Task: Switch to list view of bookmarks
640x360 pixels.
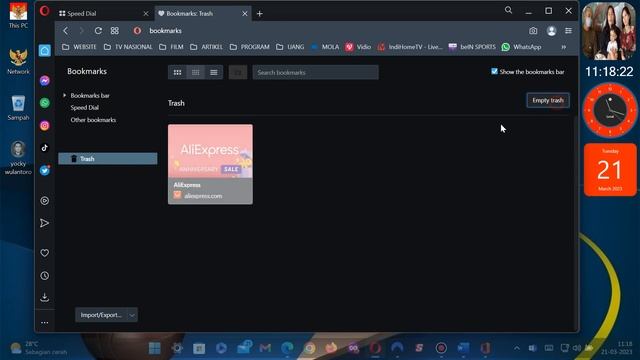Action: pos(214,73)
